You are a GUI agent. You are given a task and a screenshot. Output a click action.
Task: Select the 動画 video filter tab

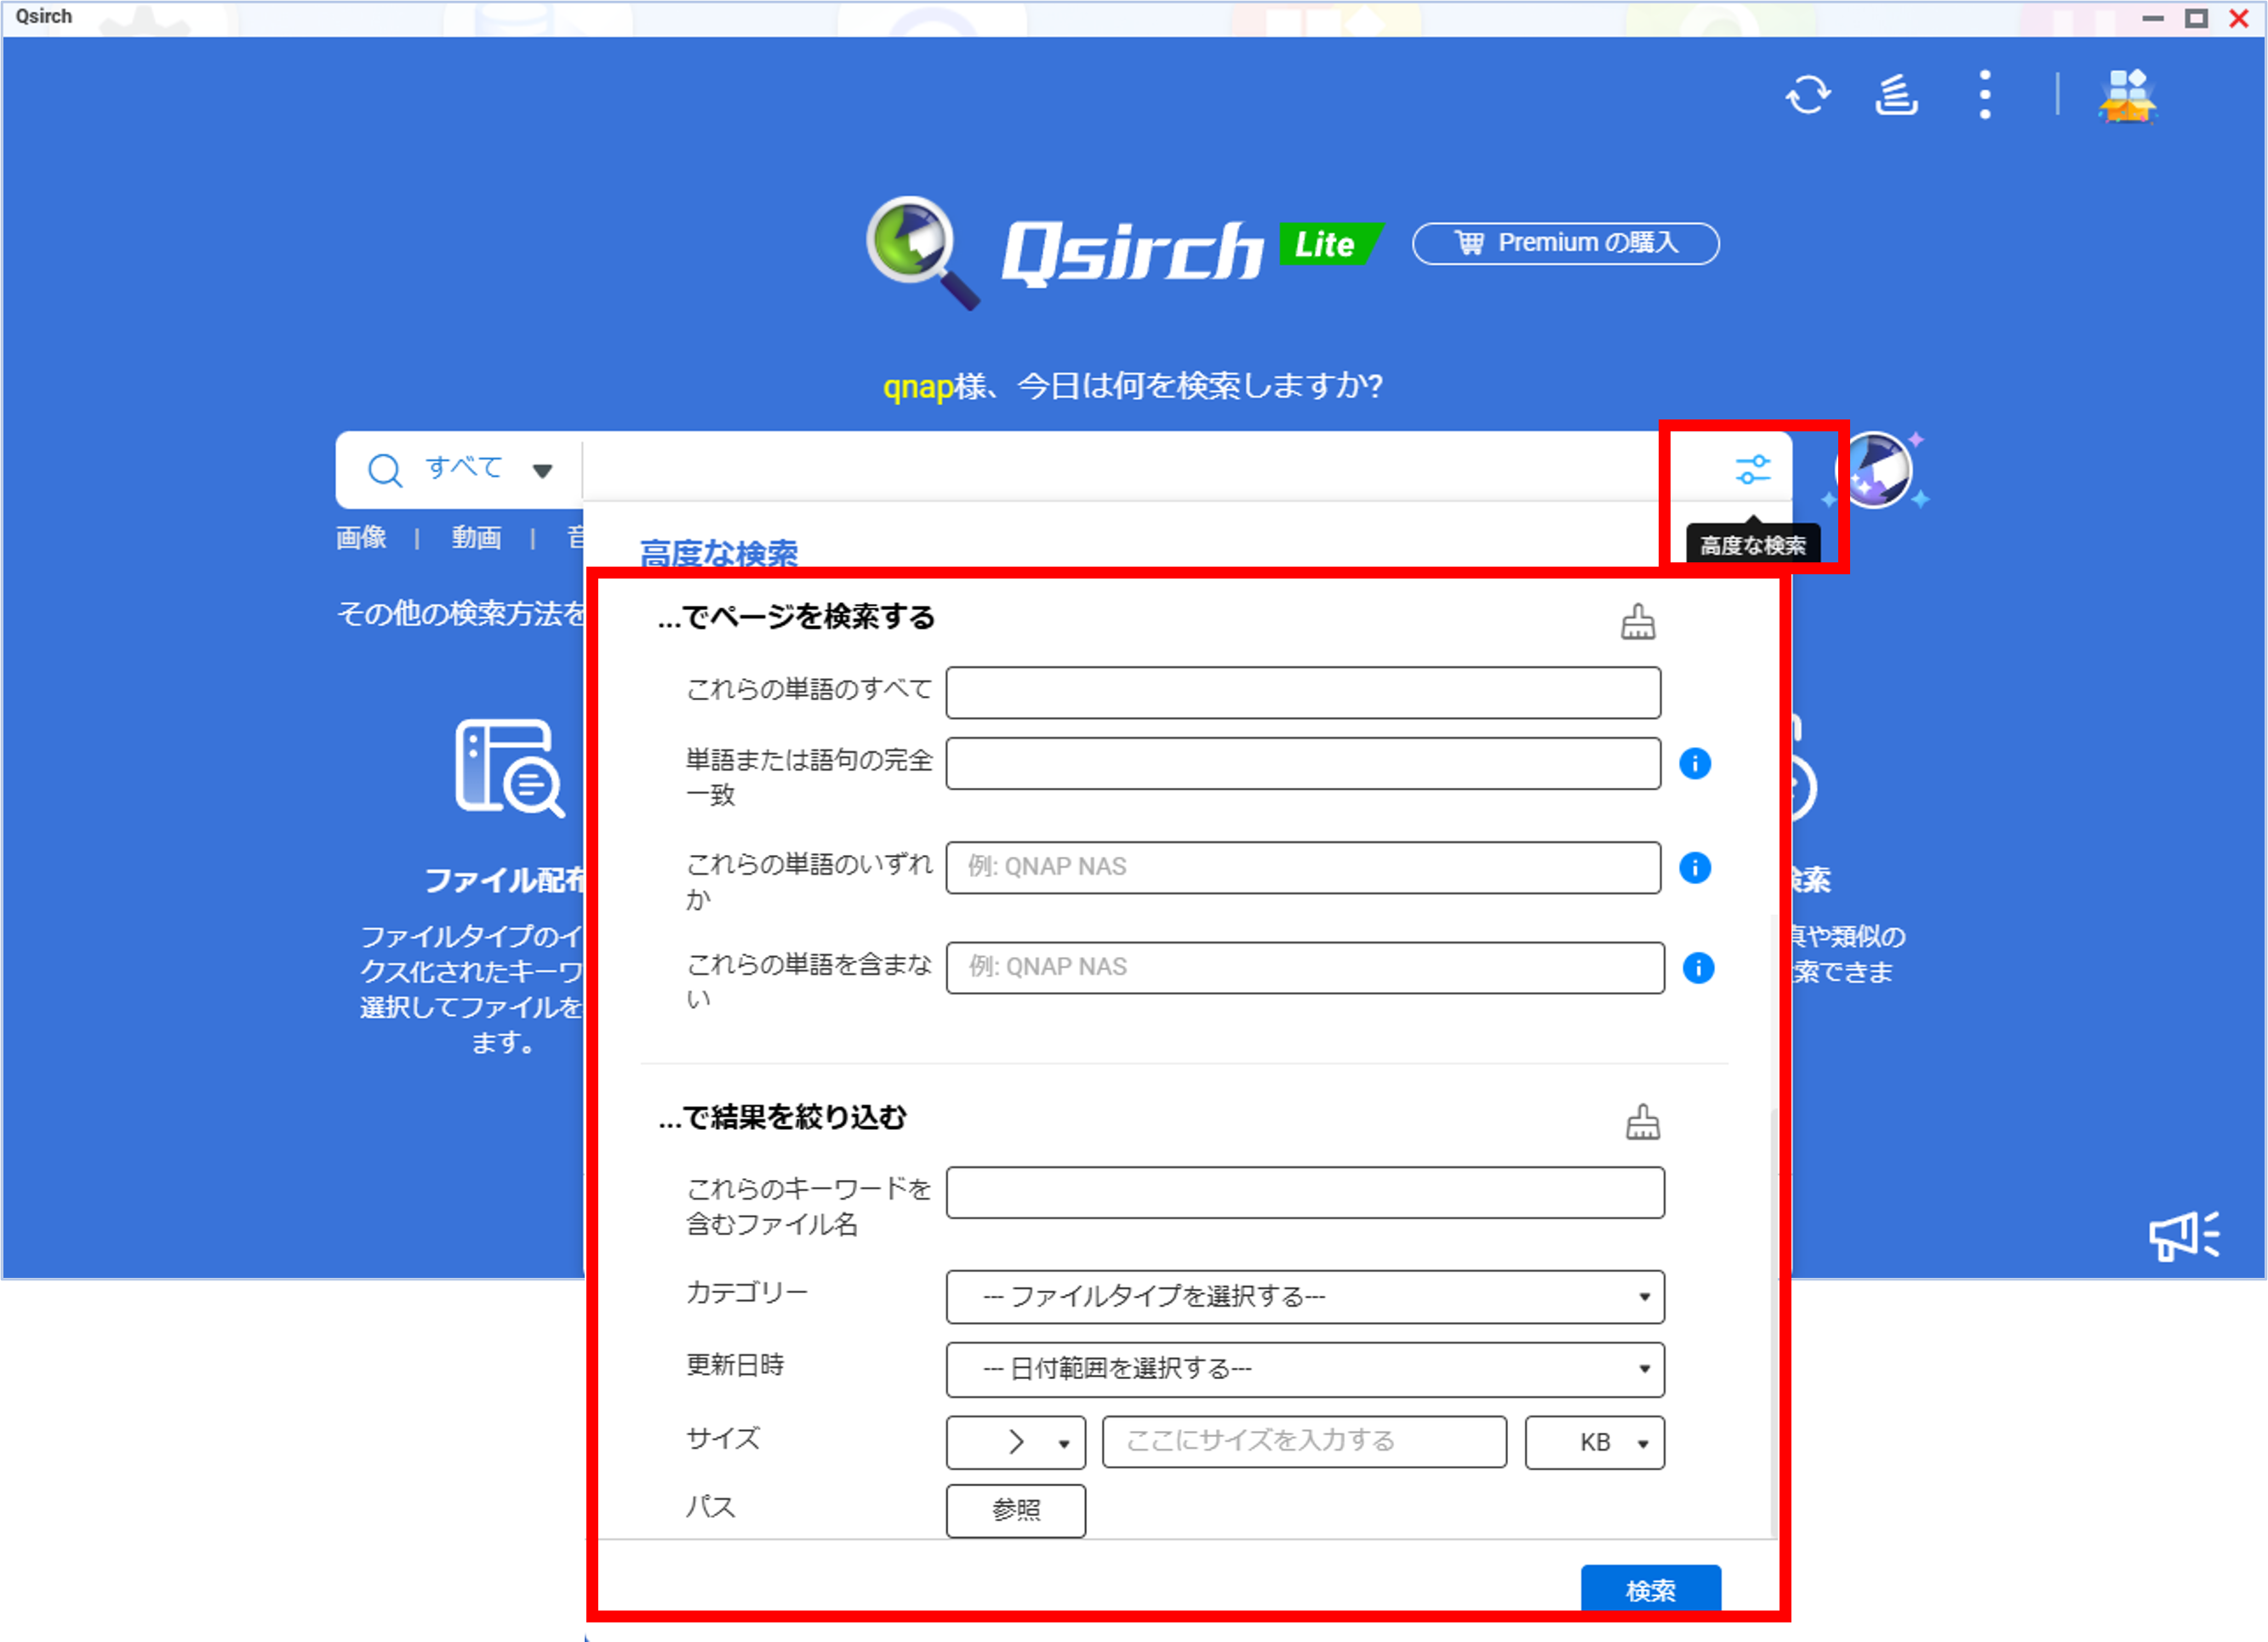pos(476,538)
